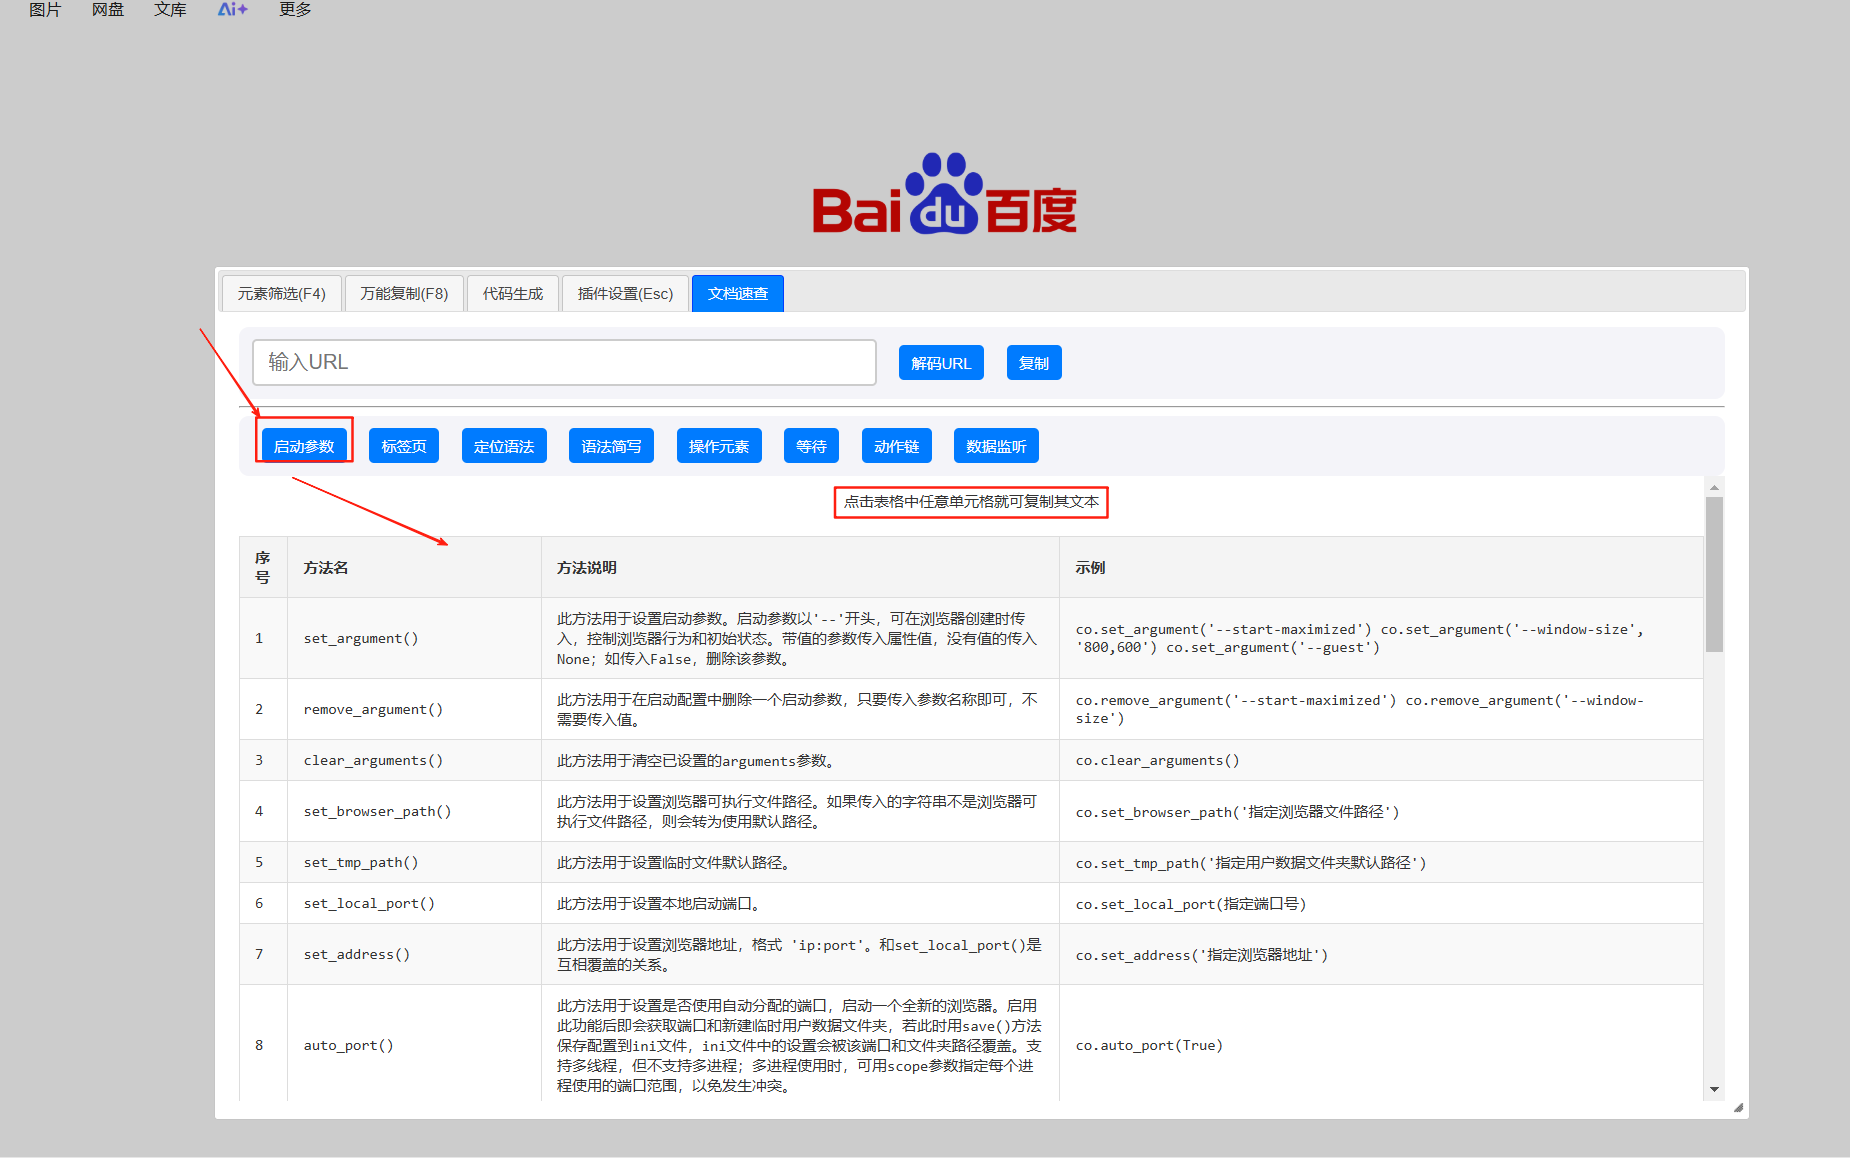Click the 方法名 column header

[414, 567]
